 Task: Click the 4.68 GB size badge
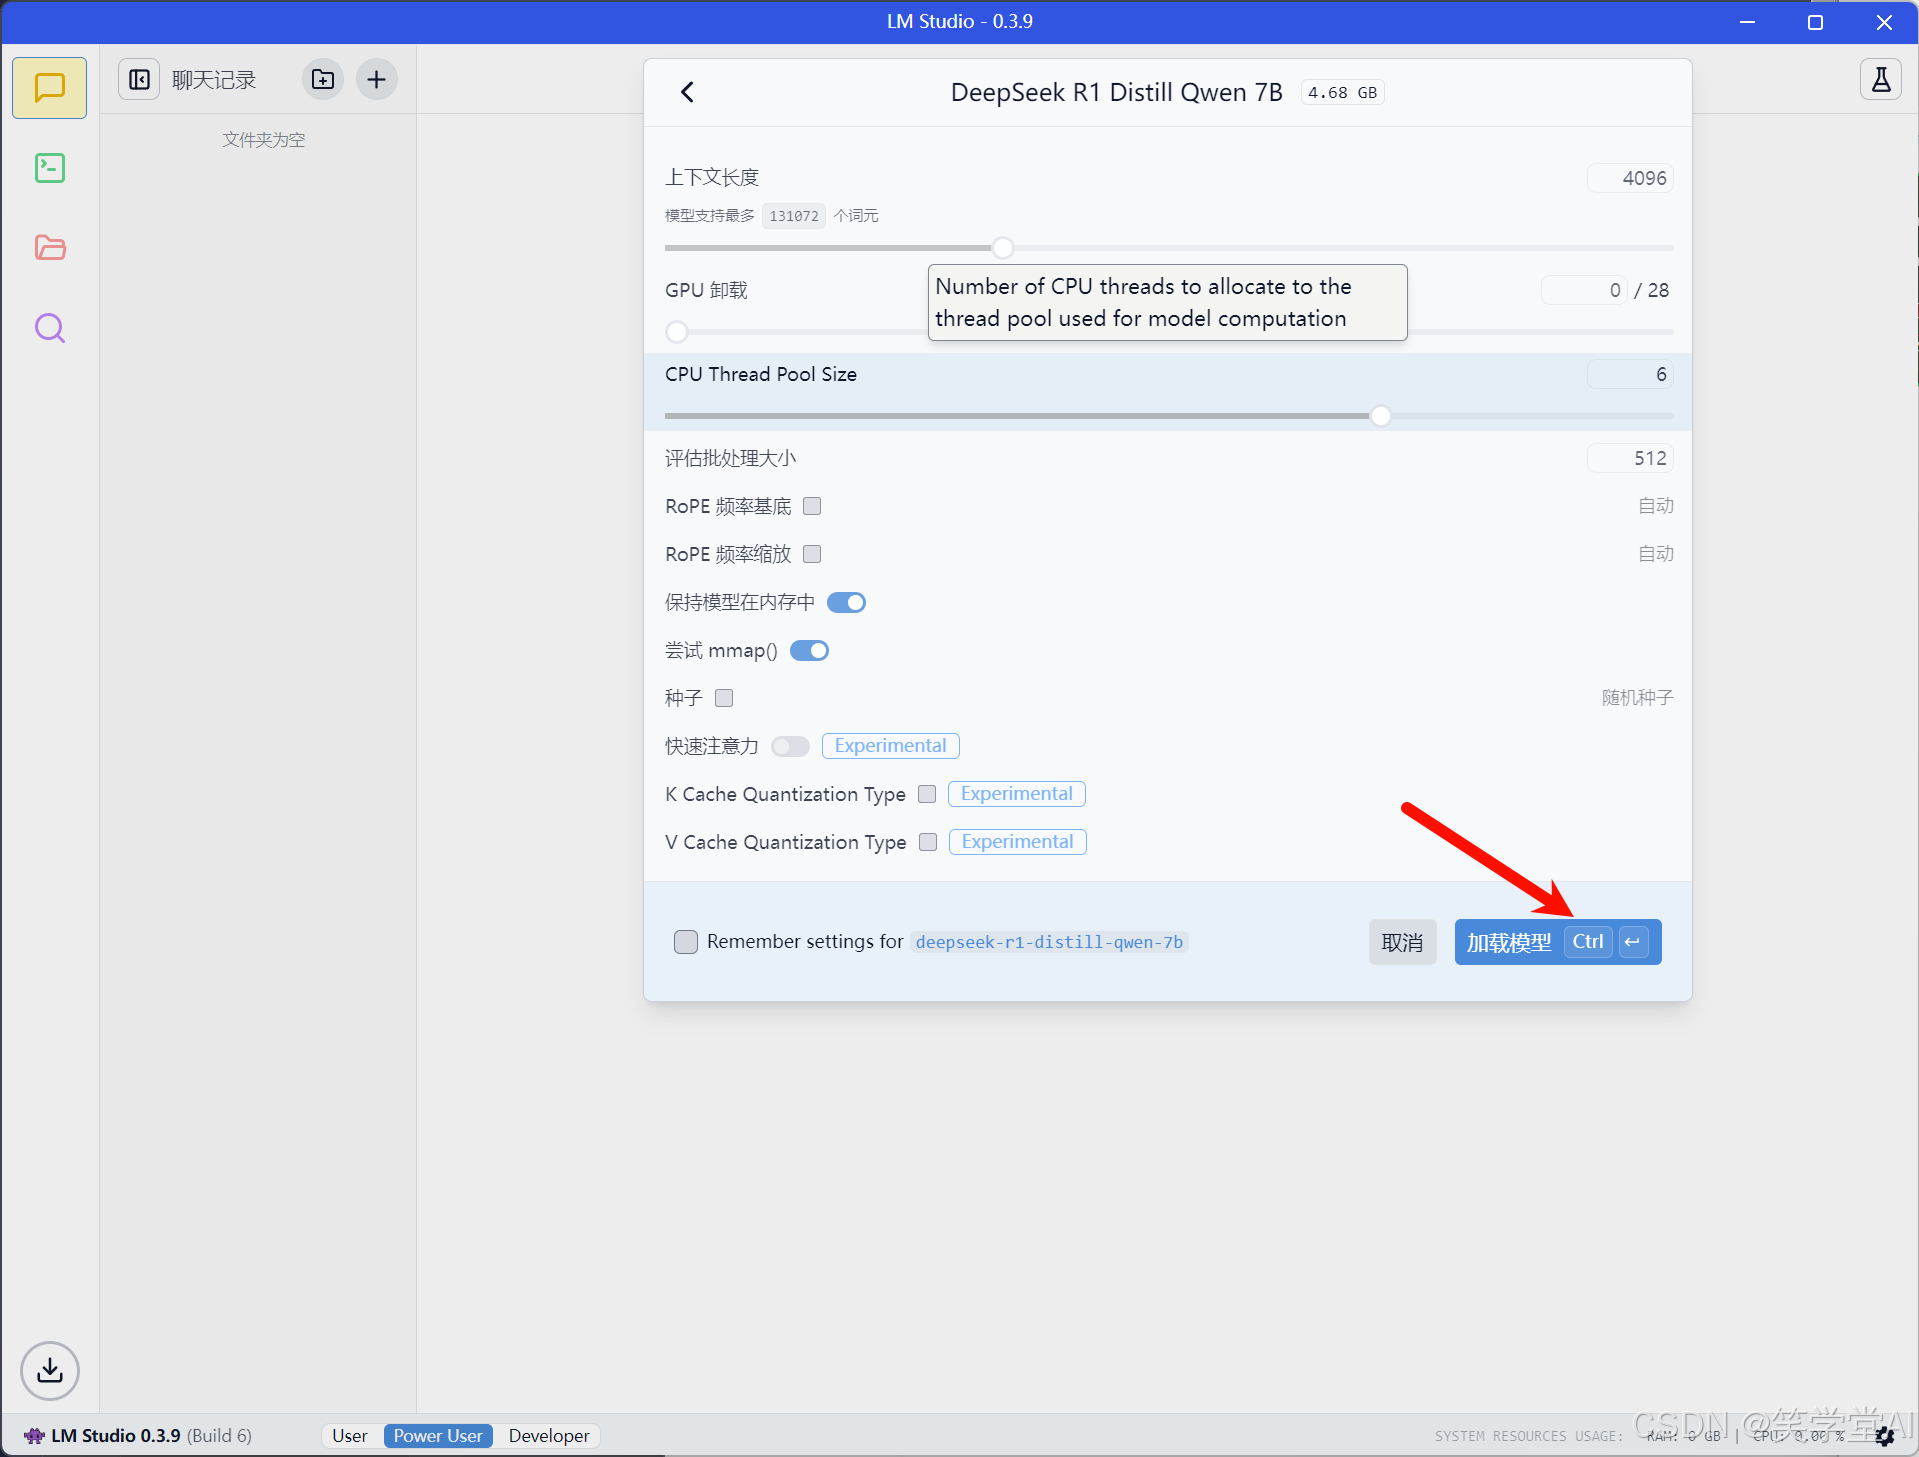click(x=1342, y=93)
